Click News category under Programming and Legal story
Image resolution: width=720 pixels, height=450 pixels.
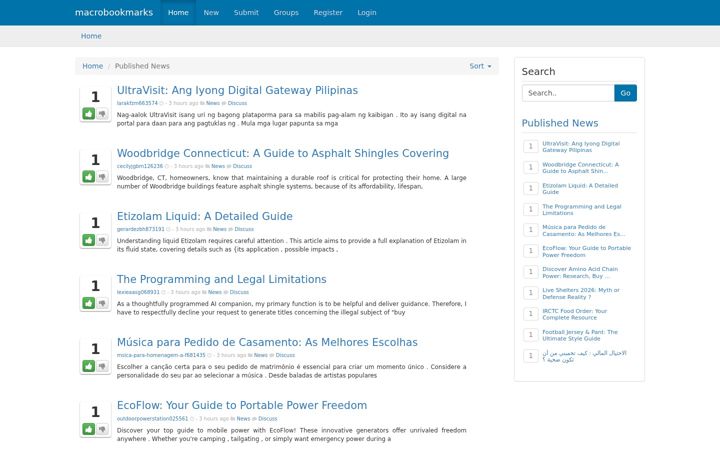215,292
